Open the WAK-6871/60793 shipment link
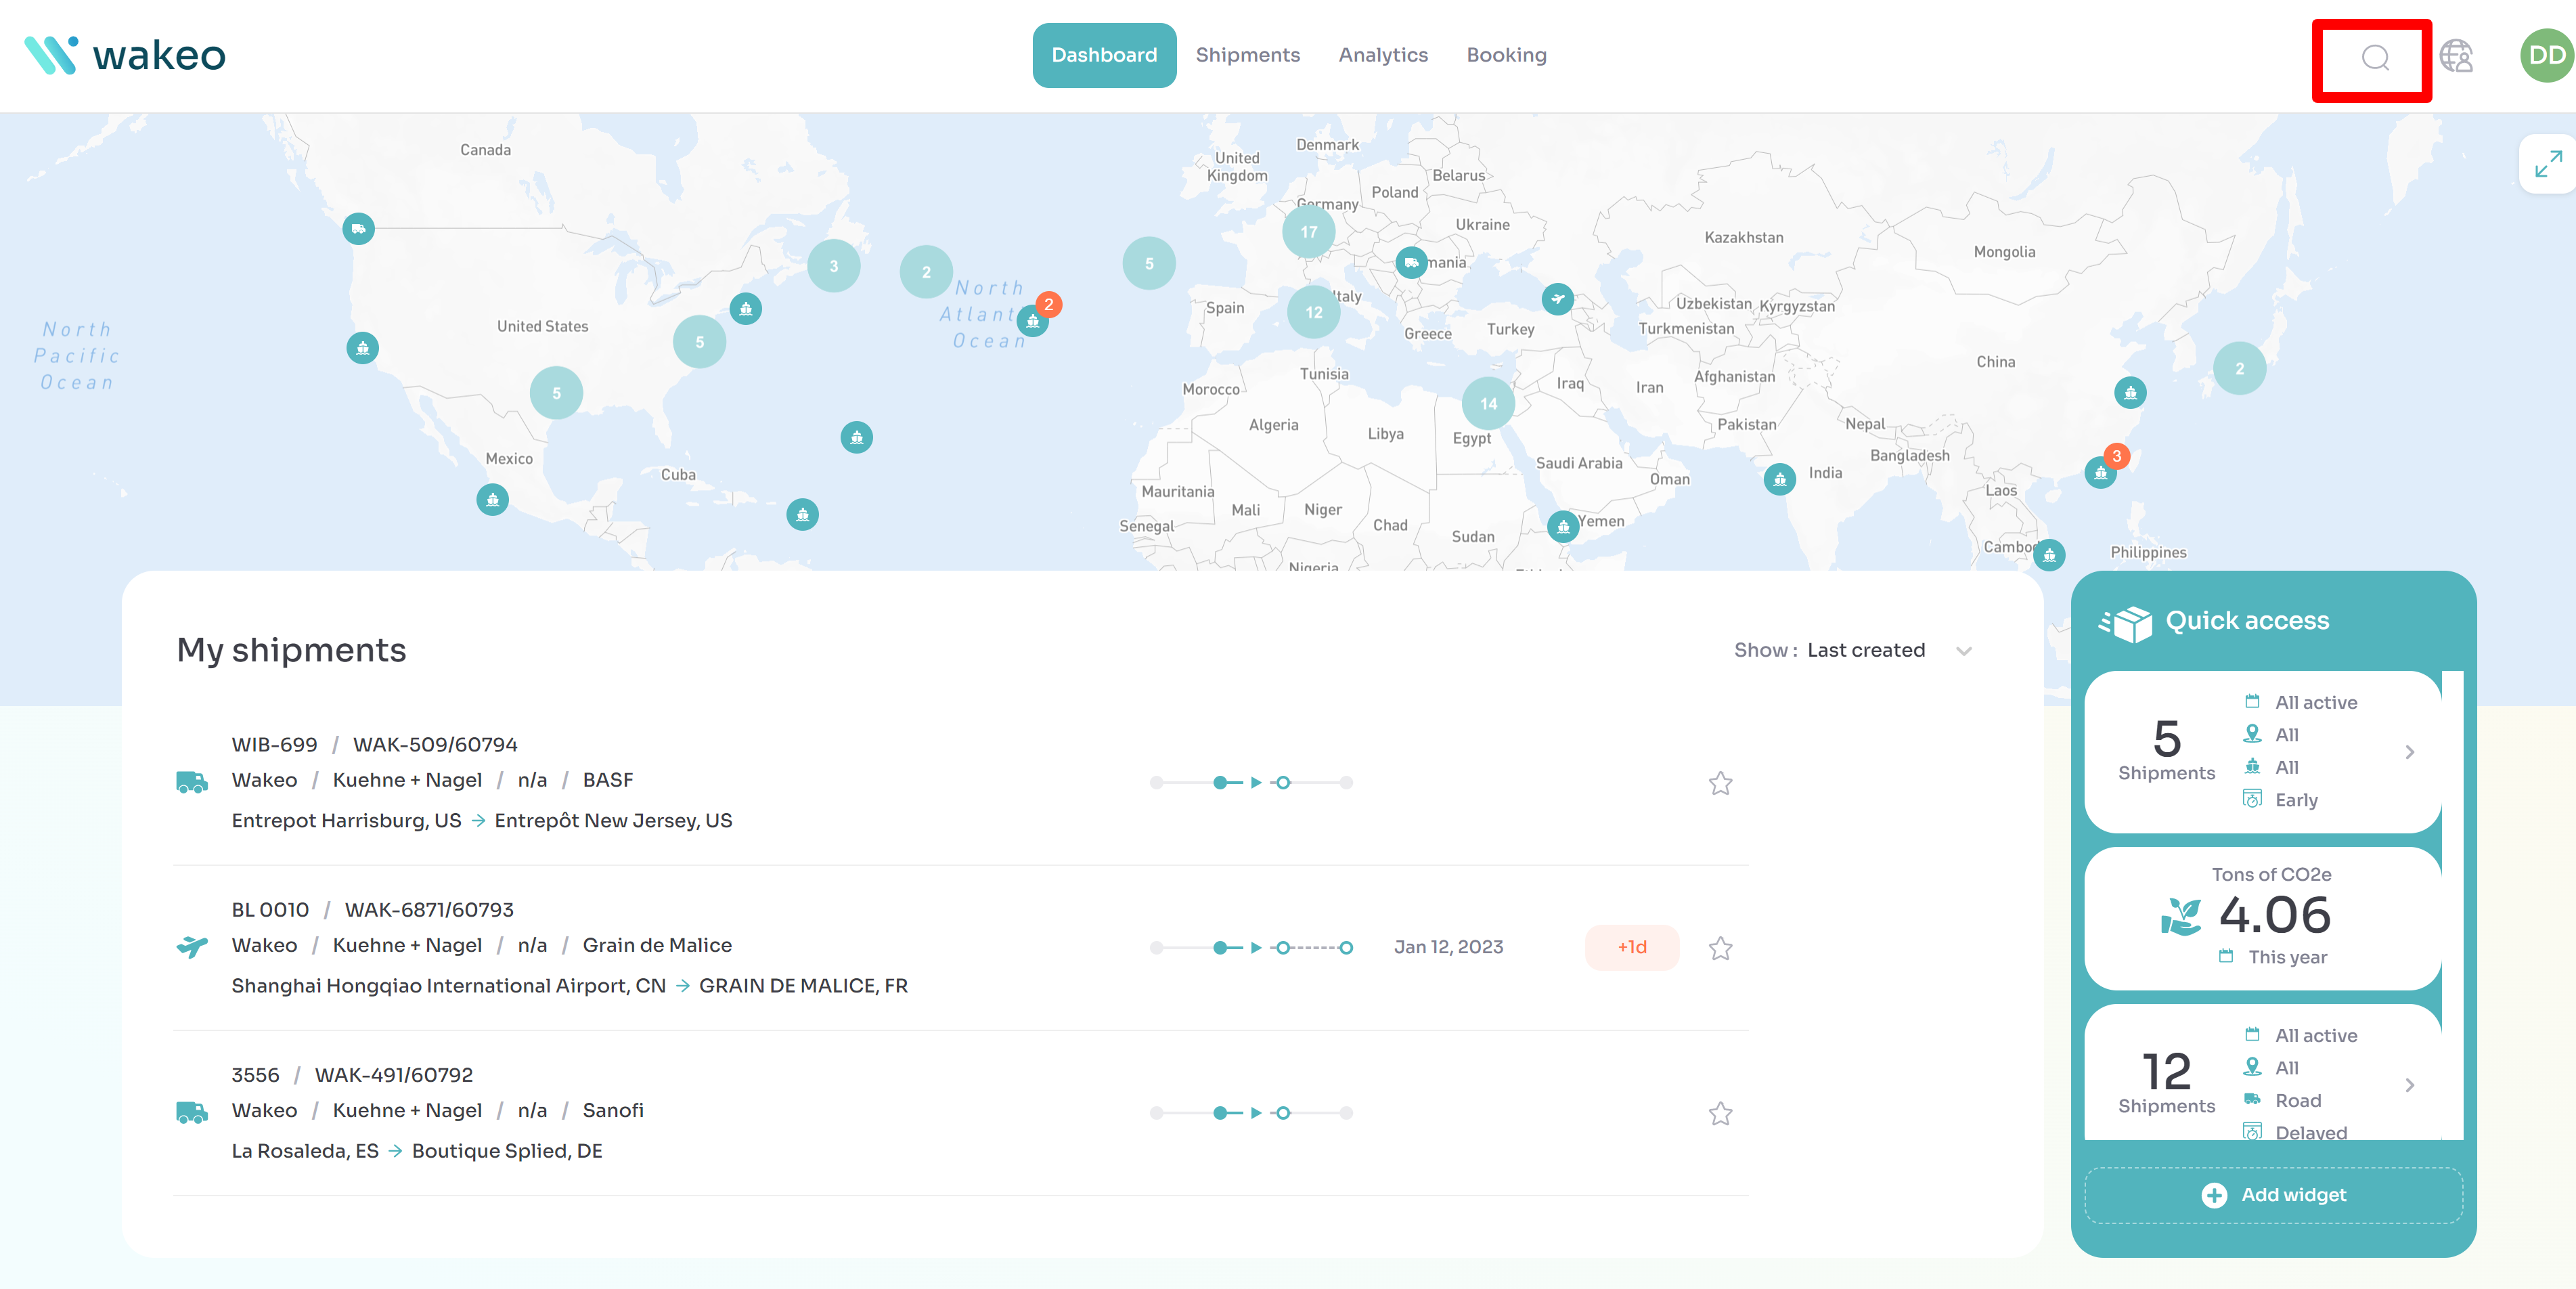Viewport: 2576px width, 1289px height. point(429,910)
